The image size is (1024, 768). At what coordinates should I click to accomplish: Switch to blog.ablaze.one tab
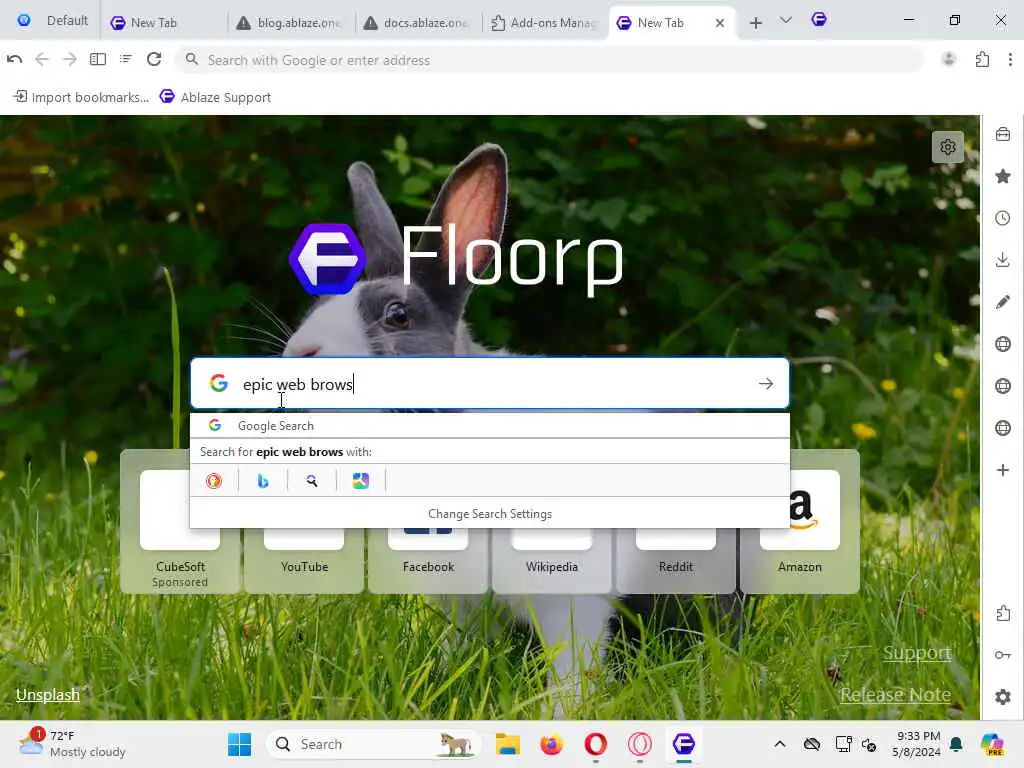(289, 23)
